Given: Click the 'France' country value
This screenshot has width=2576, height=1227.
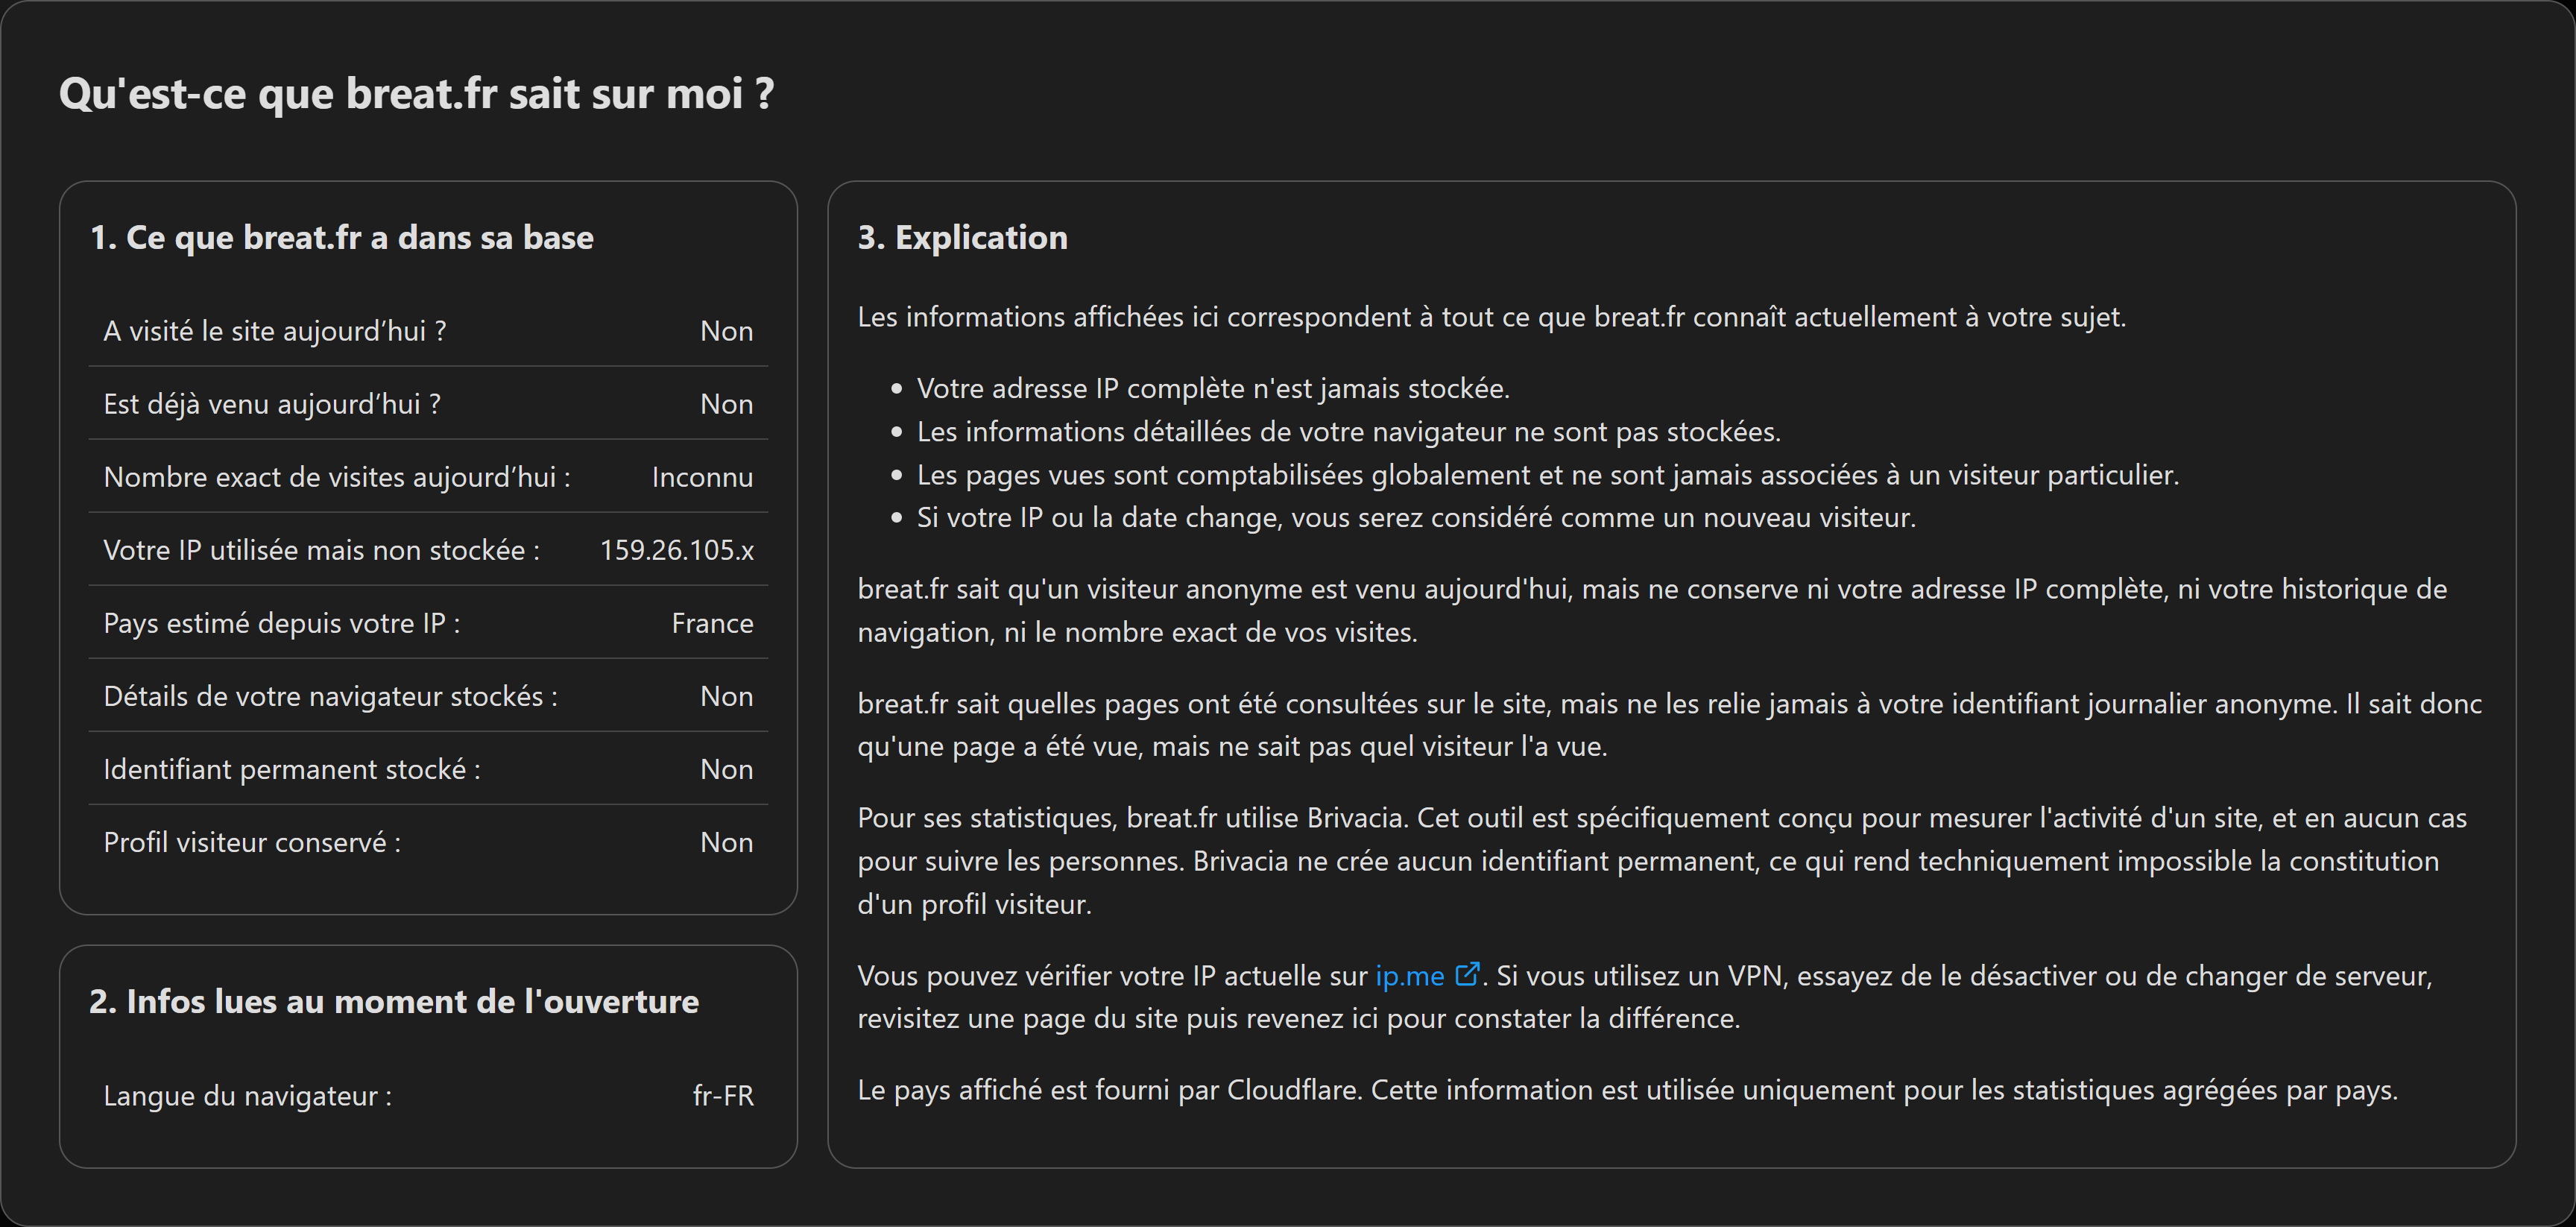Looking at the screenshot, I should (712, 623).
